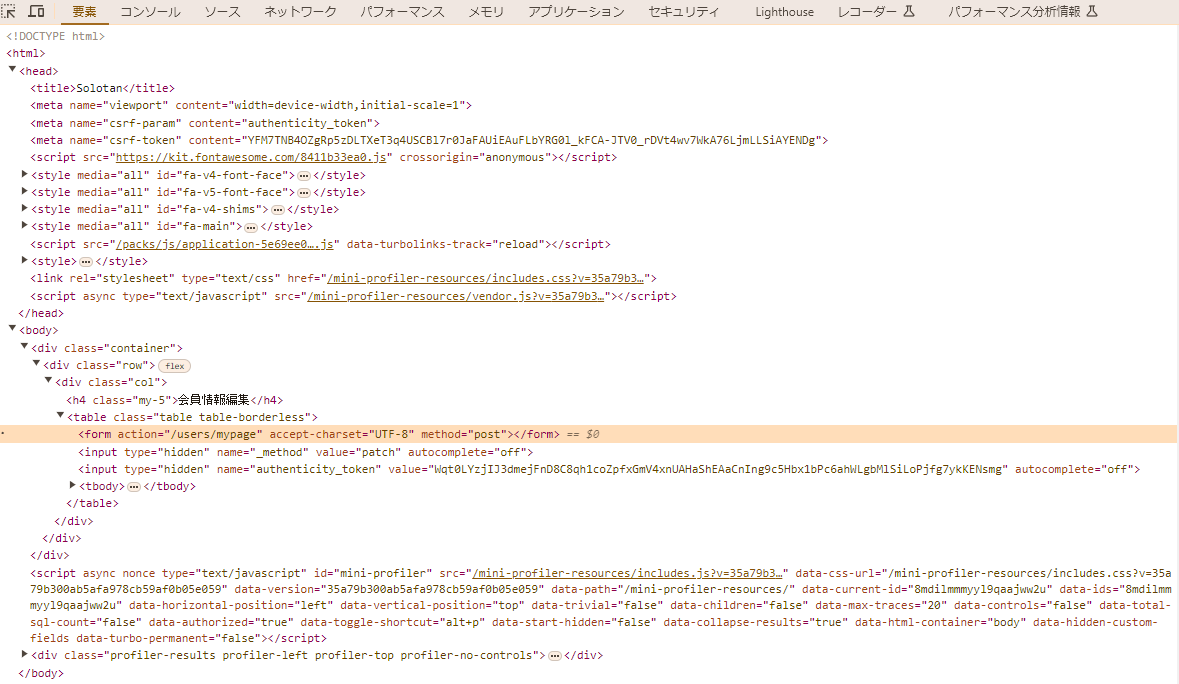Open the パフォーマンス tab

tap(402, 12)
